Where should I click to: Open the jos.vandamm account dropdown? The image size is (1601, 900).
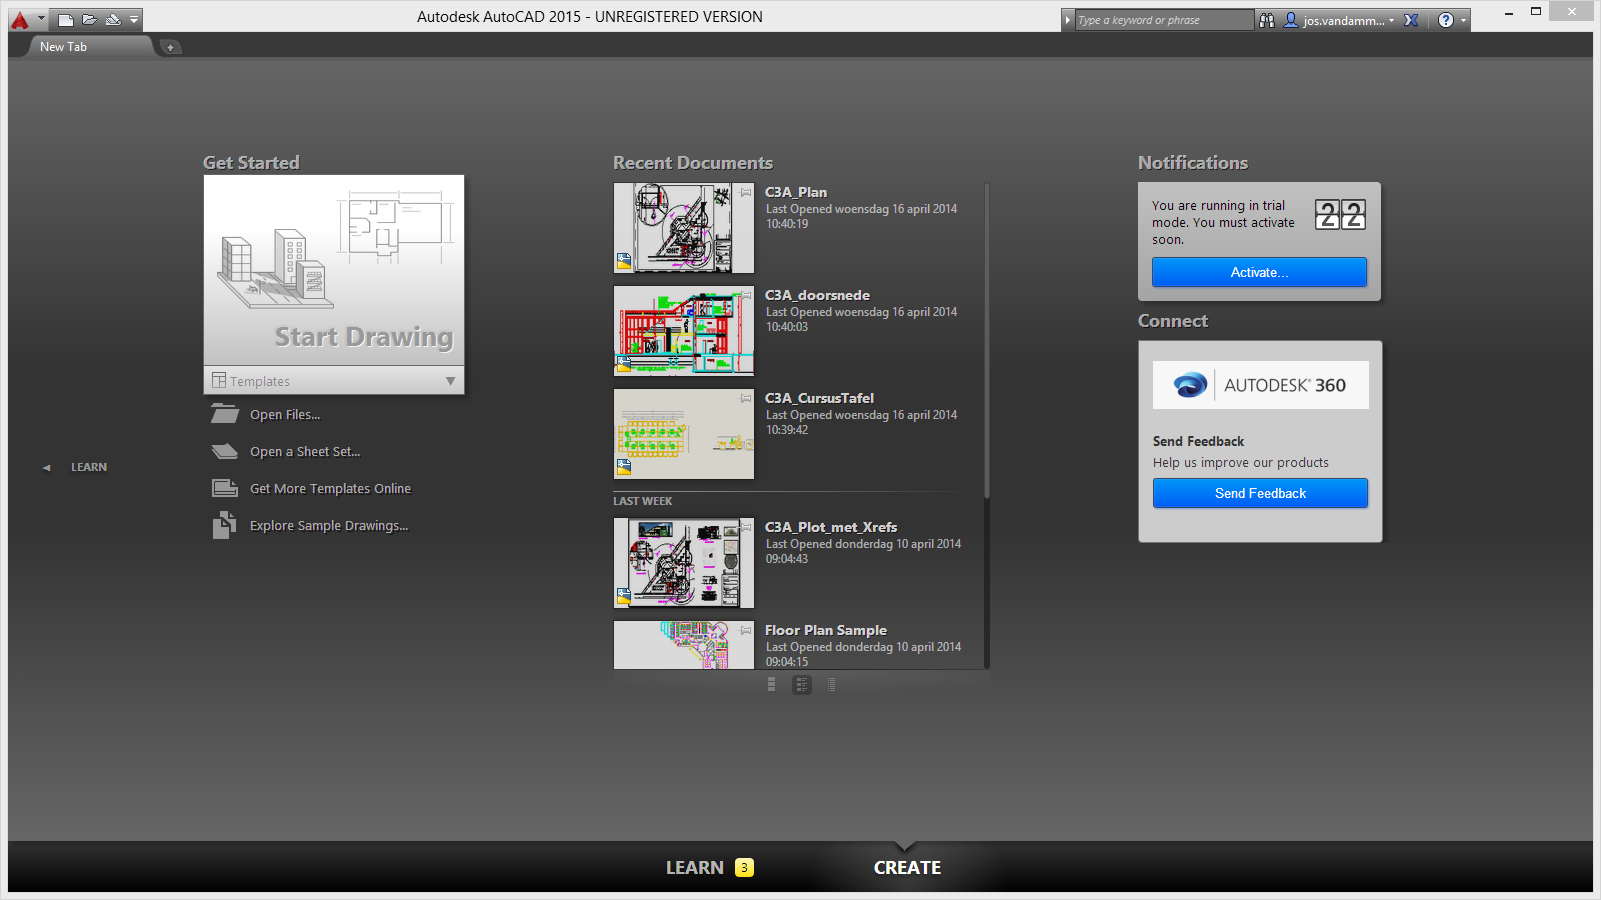(1340, 20)
